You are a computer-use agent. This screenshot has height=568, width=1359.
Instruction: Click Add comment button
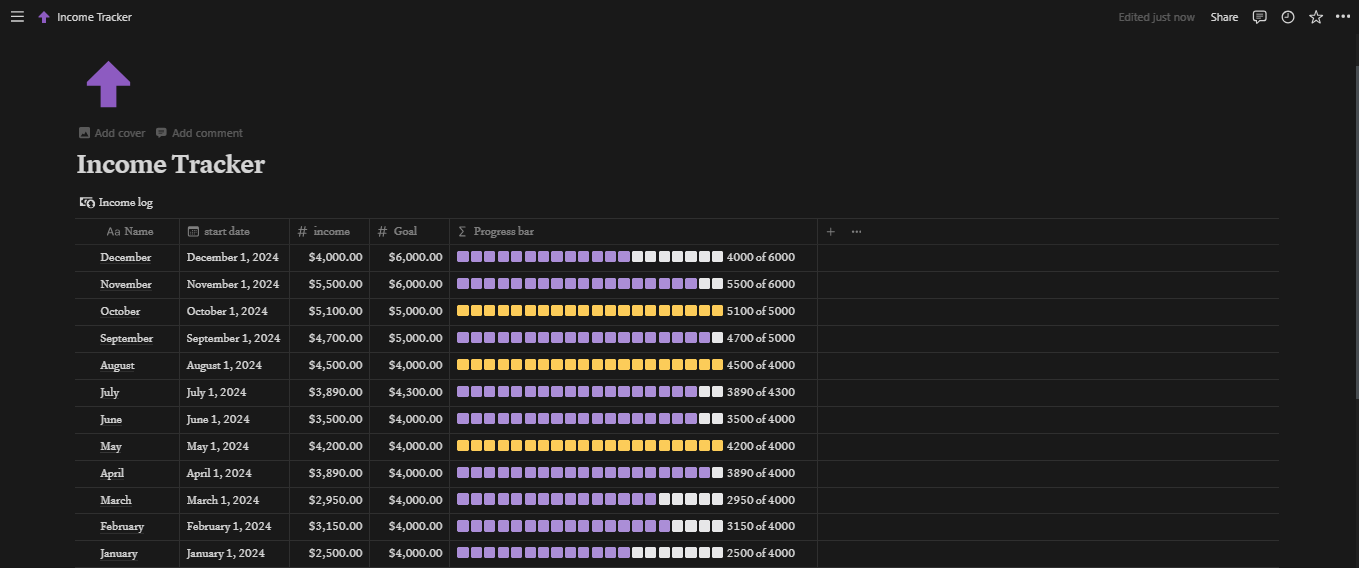tap(199, 133)
